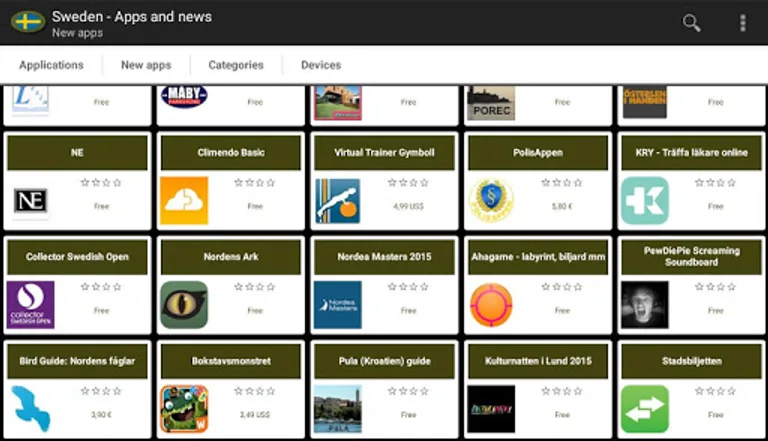Tap the 4,99 US$ Gymboll price

point(408,206)
